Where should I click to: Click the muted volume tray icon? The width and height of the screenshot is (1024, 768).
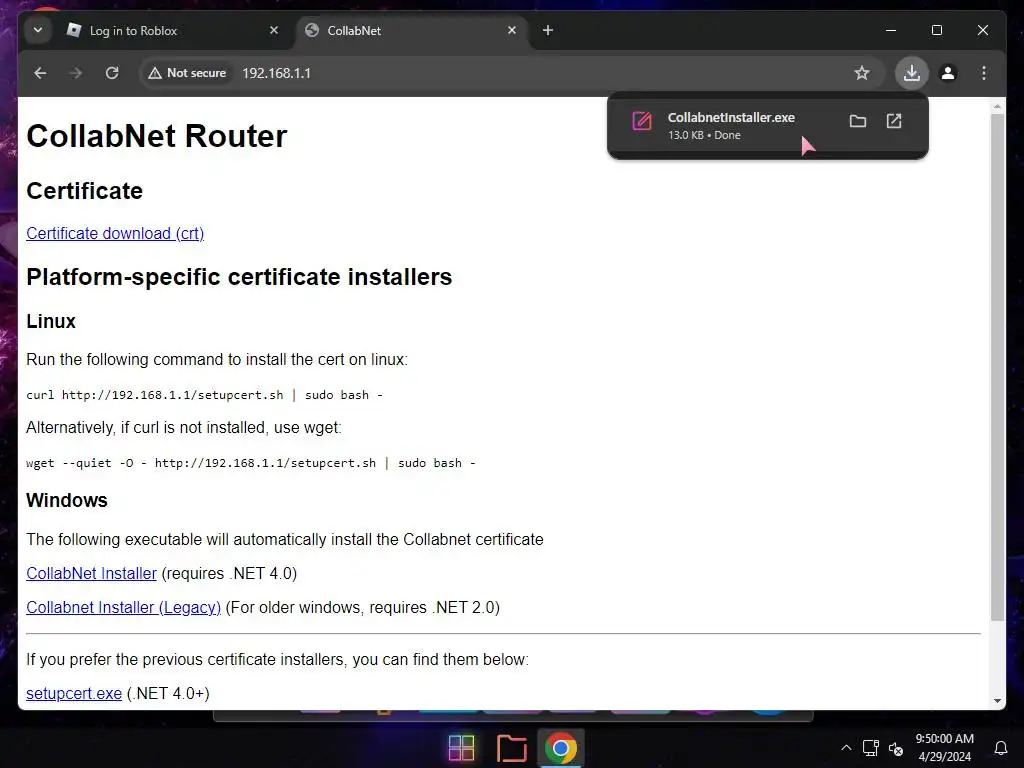click(x=896, y=749)
